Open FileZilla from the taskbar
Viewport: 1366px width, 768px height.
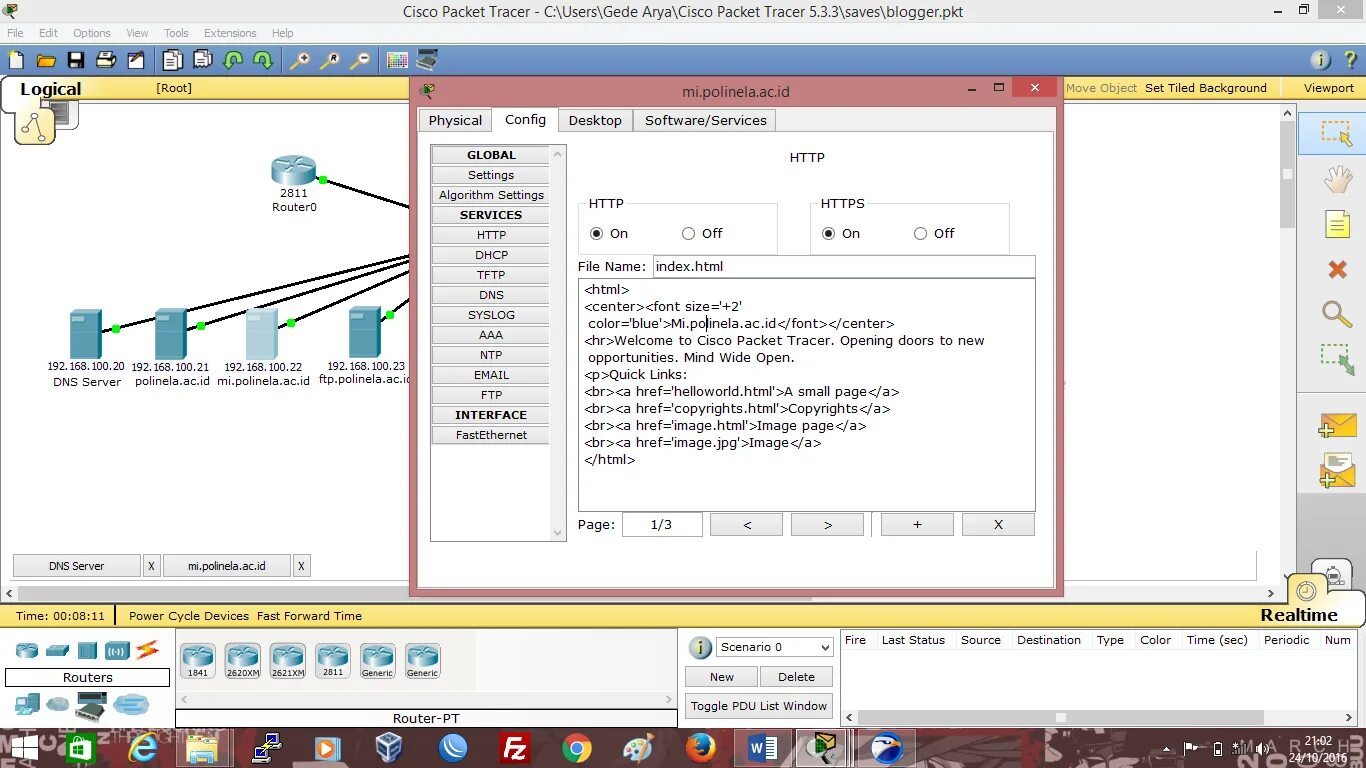(x=515, y=748)
